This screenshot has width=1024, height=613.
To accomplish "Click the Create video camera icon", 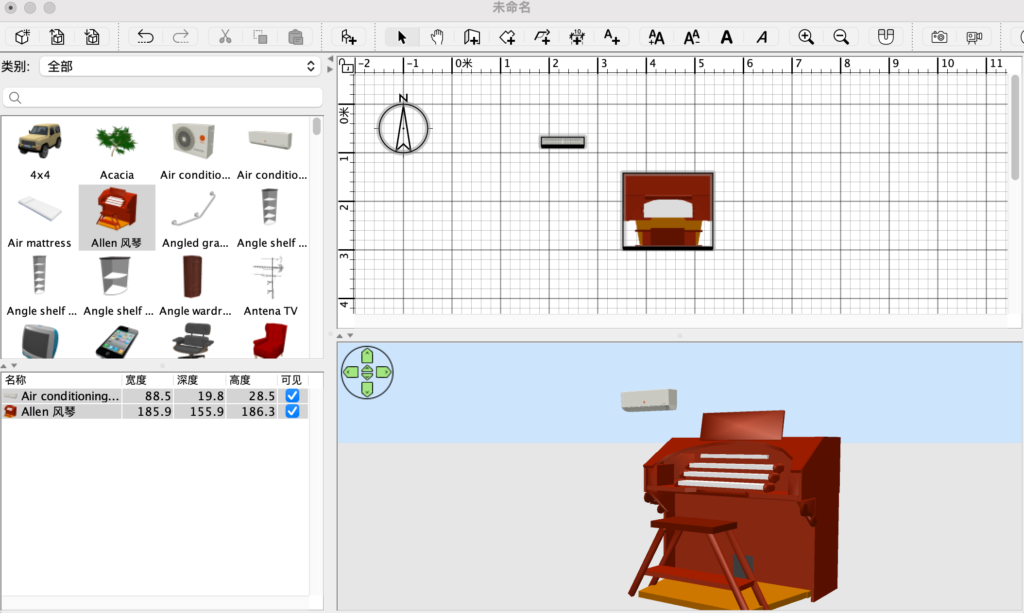I will click(975, 37).
